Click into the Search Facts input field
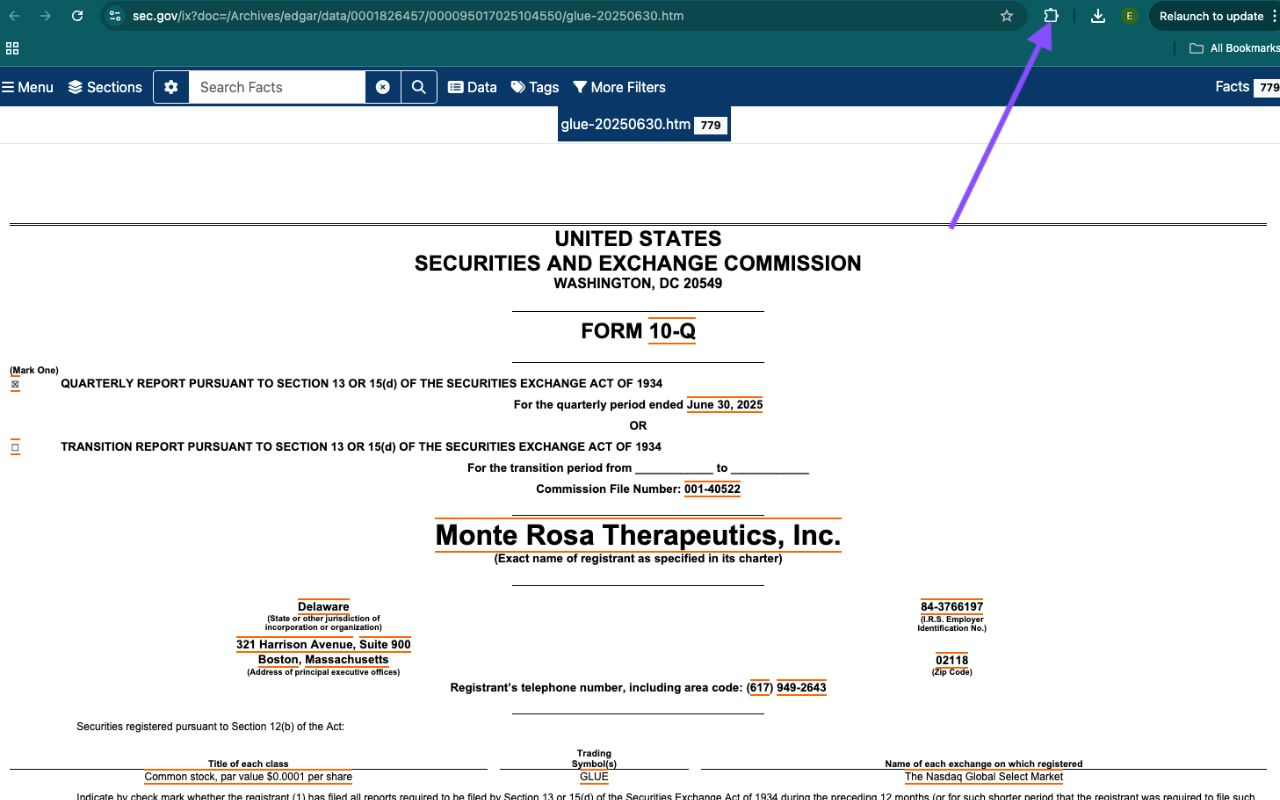This screenshot has height=800, width=1280. coord(277,87)
